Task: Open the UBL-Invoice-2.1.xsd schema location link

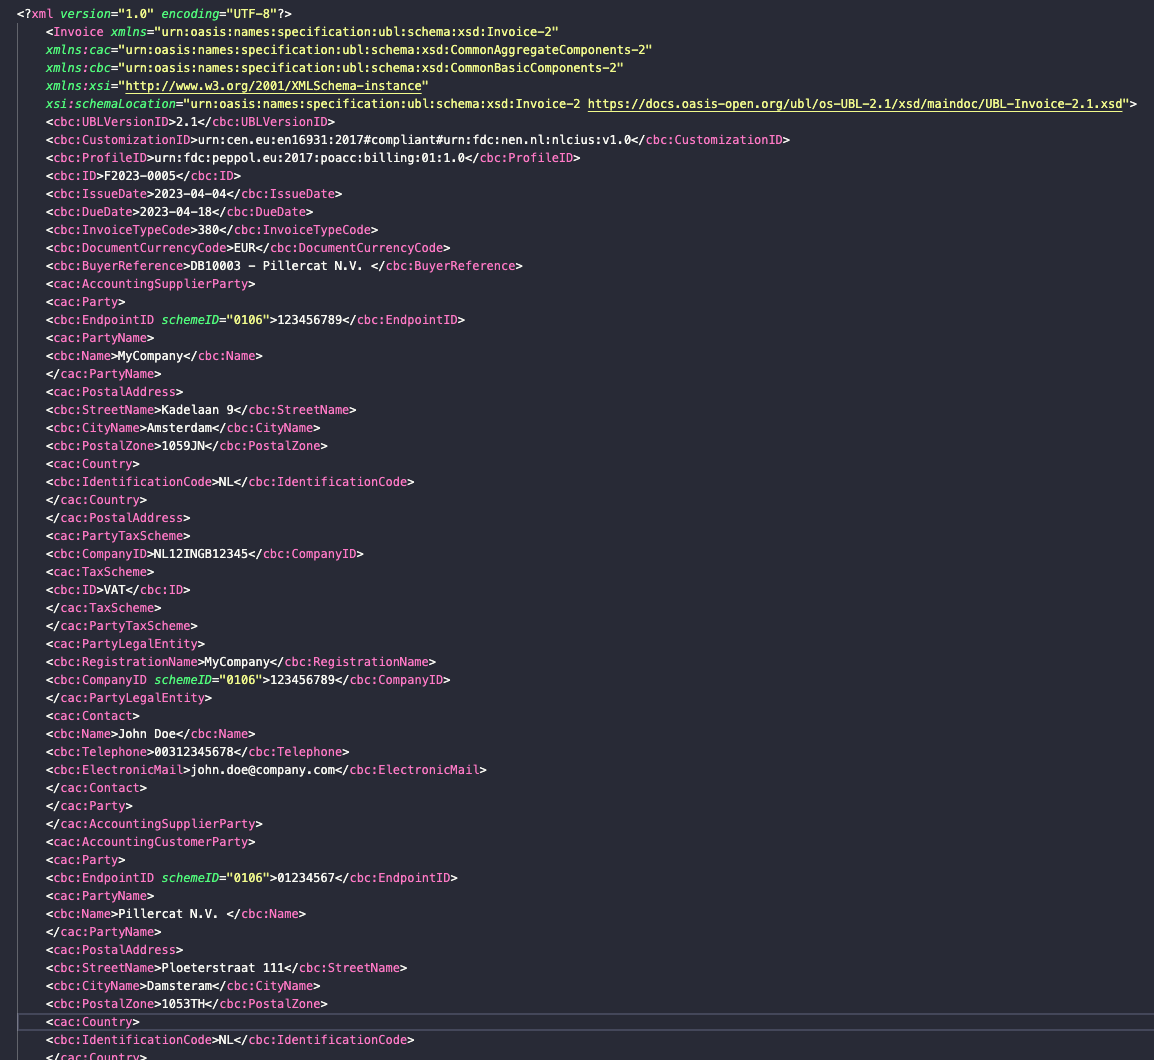Action: click(x=857, y=104)
